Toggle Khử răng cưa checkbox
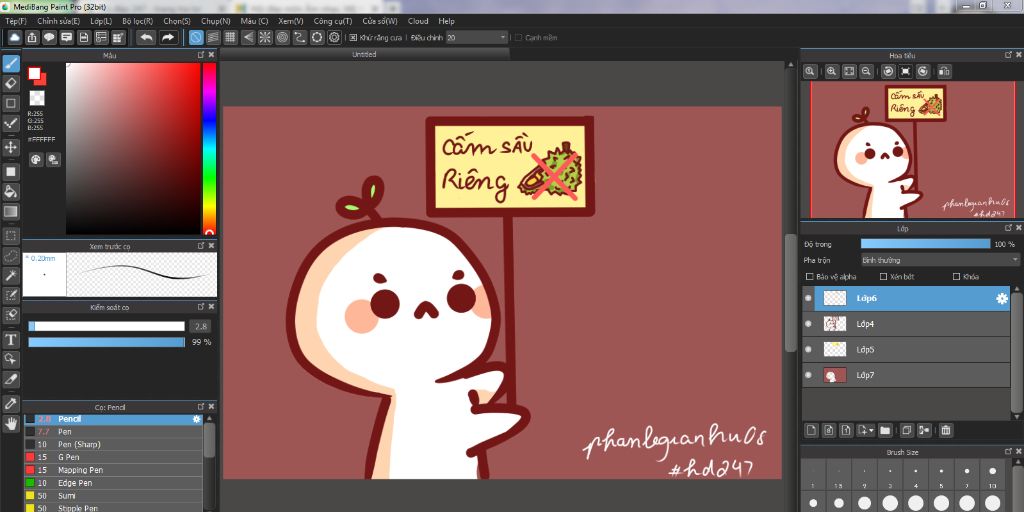Image resolution: width=1024 pixels, height=512 pixels. 353,38
